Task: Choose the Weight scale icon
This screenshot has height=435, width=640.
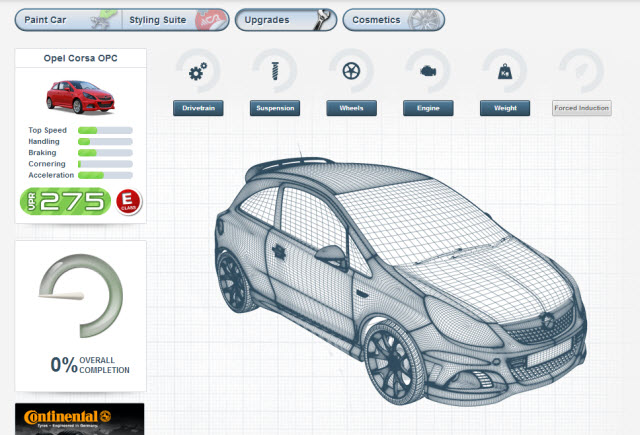Action: pyautogui.click(x=504, y=71)
